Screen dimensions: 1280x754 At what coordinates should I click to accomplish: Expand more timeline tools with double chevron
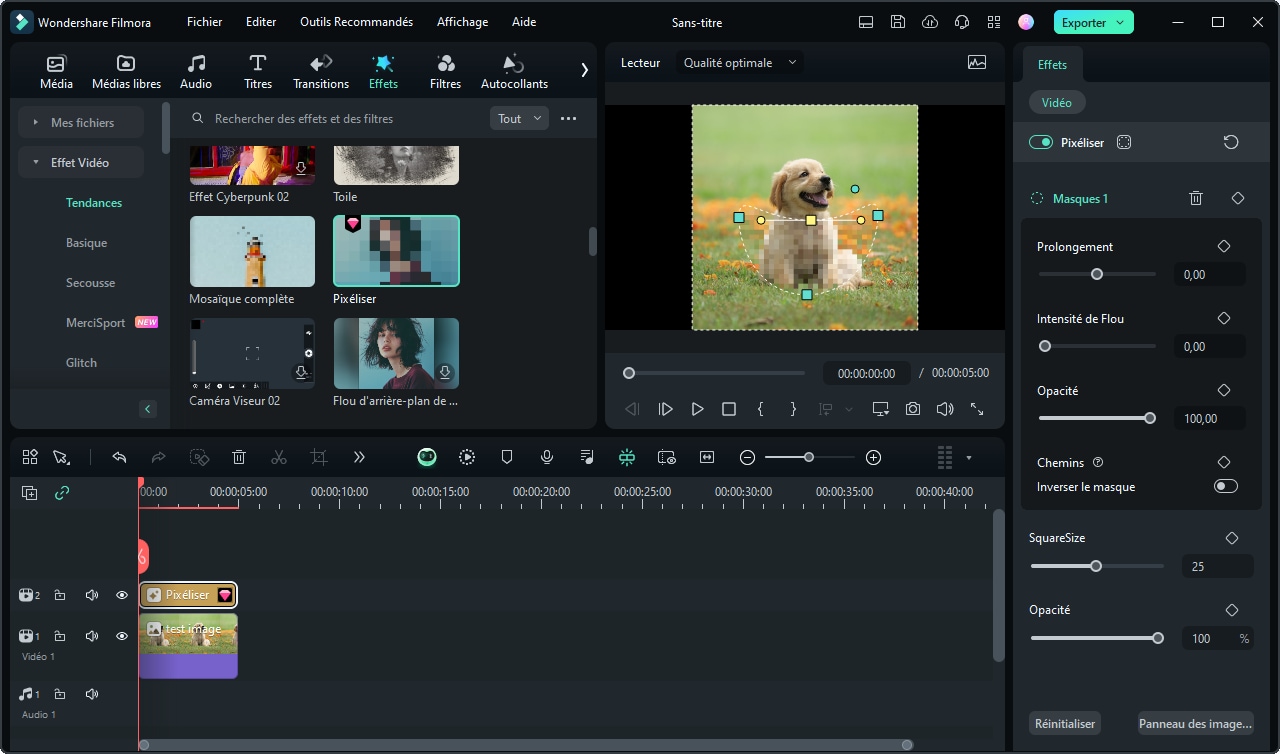(x=359, y=457)
